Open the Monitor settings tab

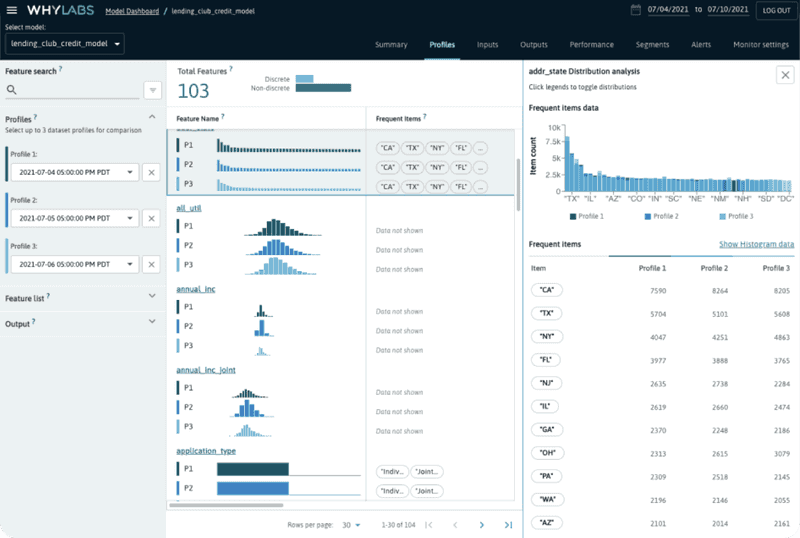coord(761,45)
